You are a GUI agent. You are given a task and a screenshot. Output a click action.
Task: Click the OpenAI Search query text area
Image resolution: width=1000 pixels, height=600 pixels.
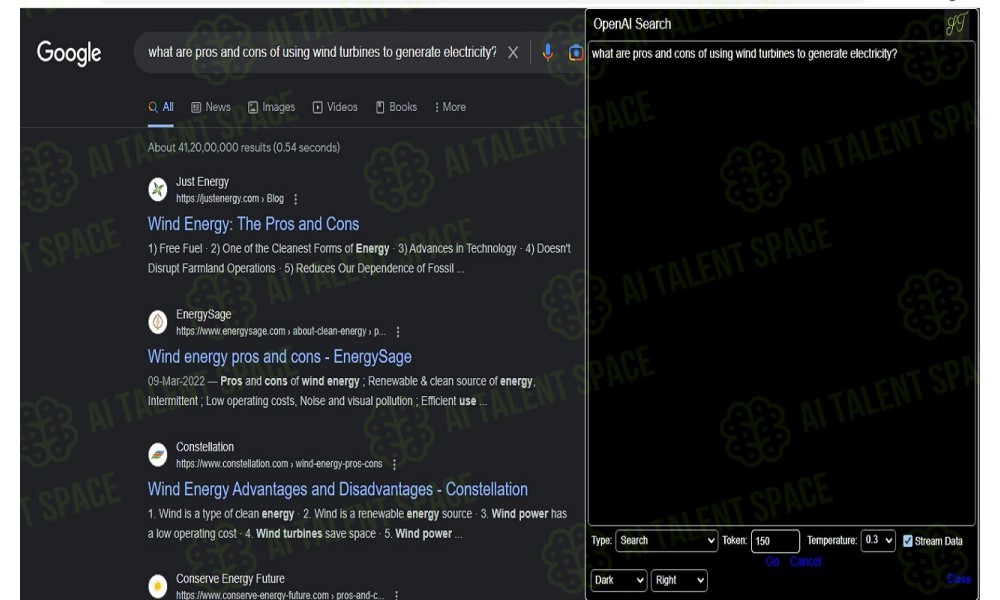(781, 283)
